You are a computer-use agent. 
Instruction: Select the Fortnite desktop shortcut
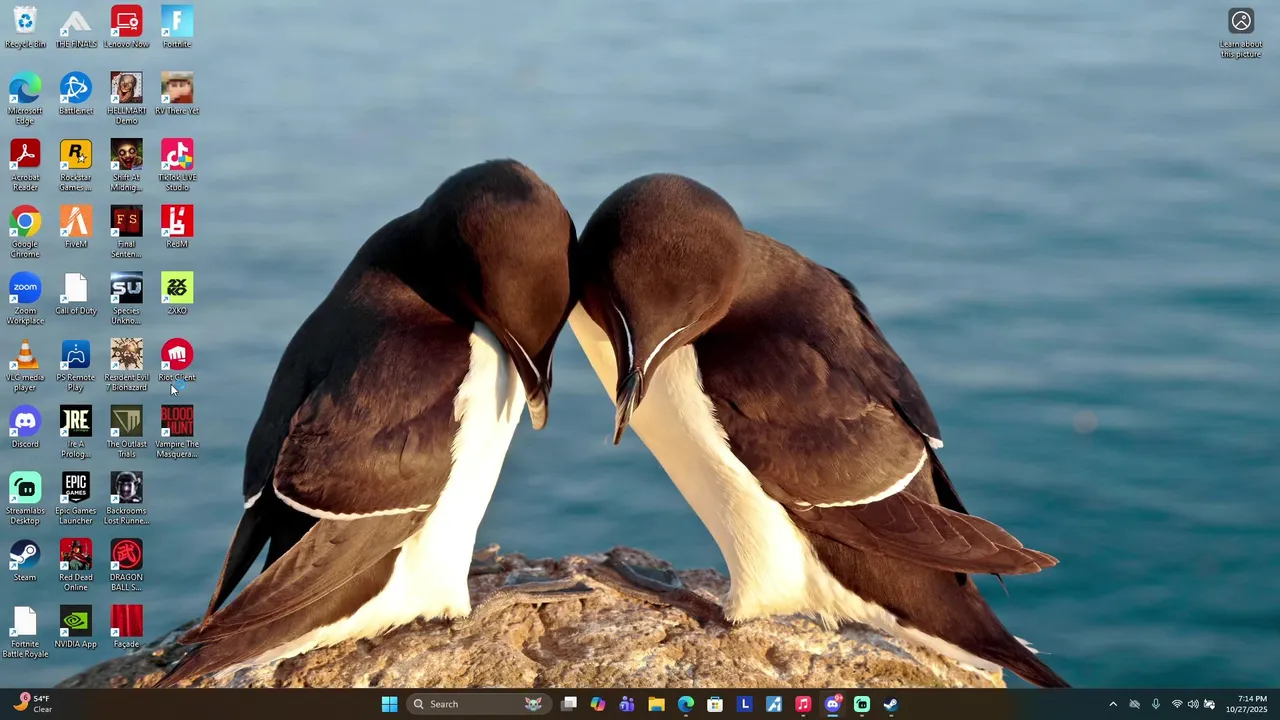pos(177,27)
